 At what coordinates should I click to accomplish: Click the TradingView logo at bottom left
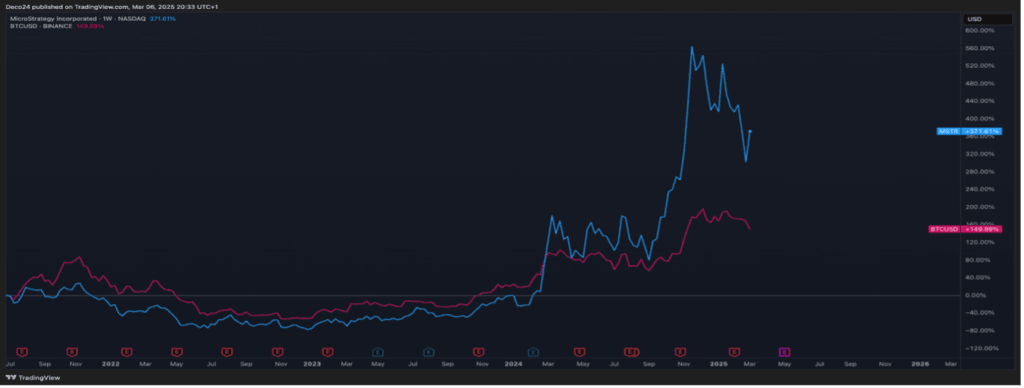pyautogui.click(x=22, y=377)
